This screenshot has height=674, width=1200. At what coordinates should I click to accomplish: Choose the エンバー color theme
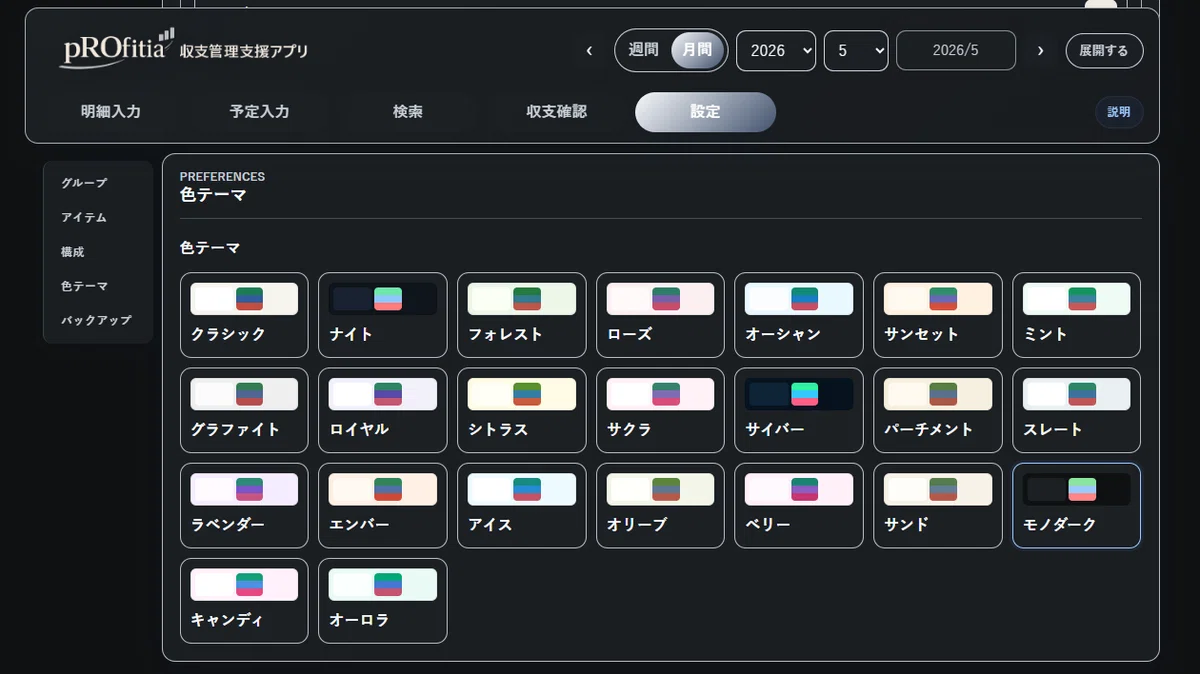pos(383,505)
